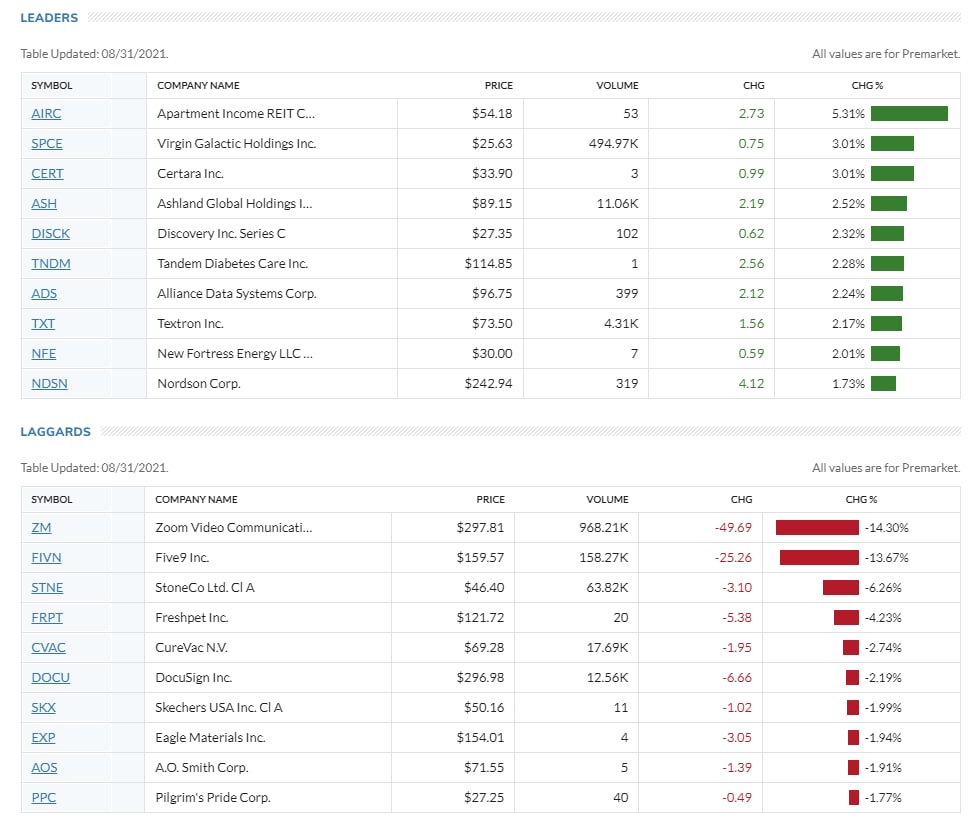Click the FIVN red -13.67% bar

coord(819,557)
